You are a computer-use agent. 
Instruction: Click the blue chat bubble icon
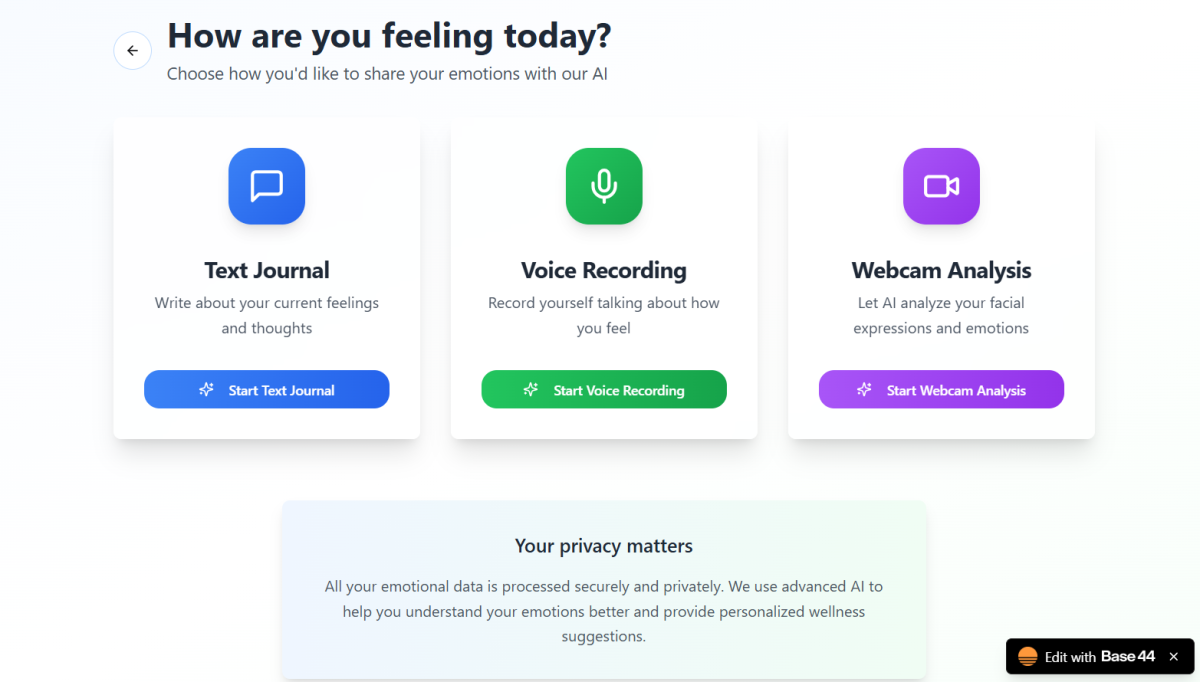point(267,186)
